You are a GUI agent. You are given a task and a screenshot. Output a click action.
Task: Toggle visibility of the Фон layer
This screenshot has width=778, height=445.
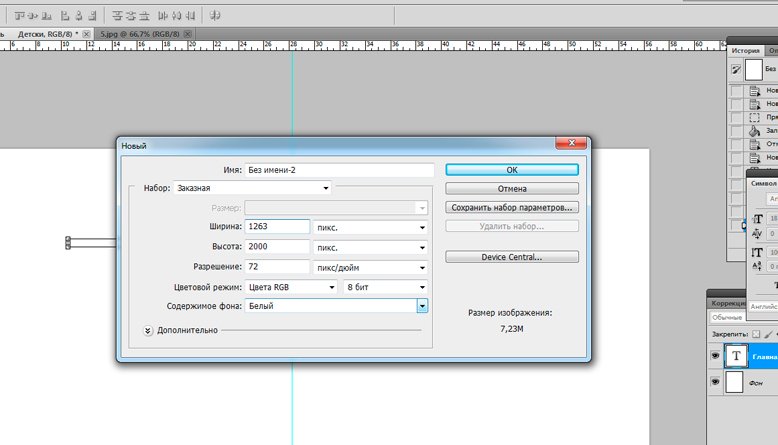coord(714,383)
